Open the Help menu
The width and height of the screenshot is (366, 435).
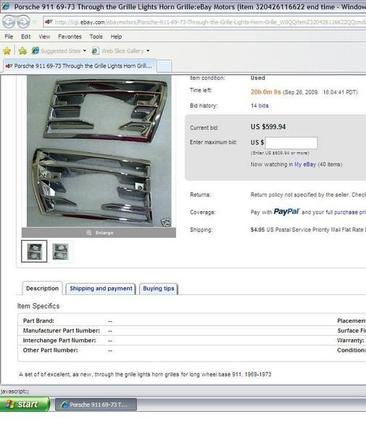tap(116, 37)
